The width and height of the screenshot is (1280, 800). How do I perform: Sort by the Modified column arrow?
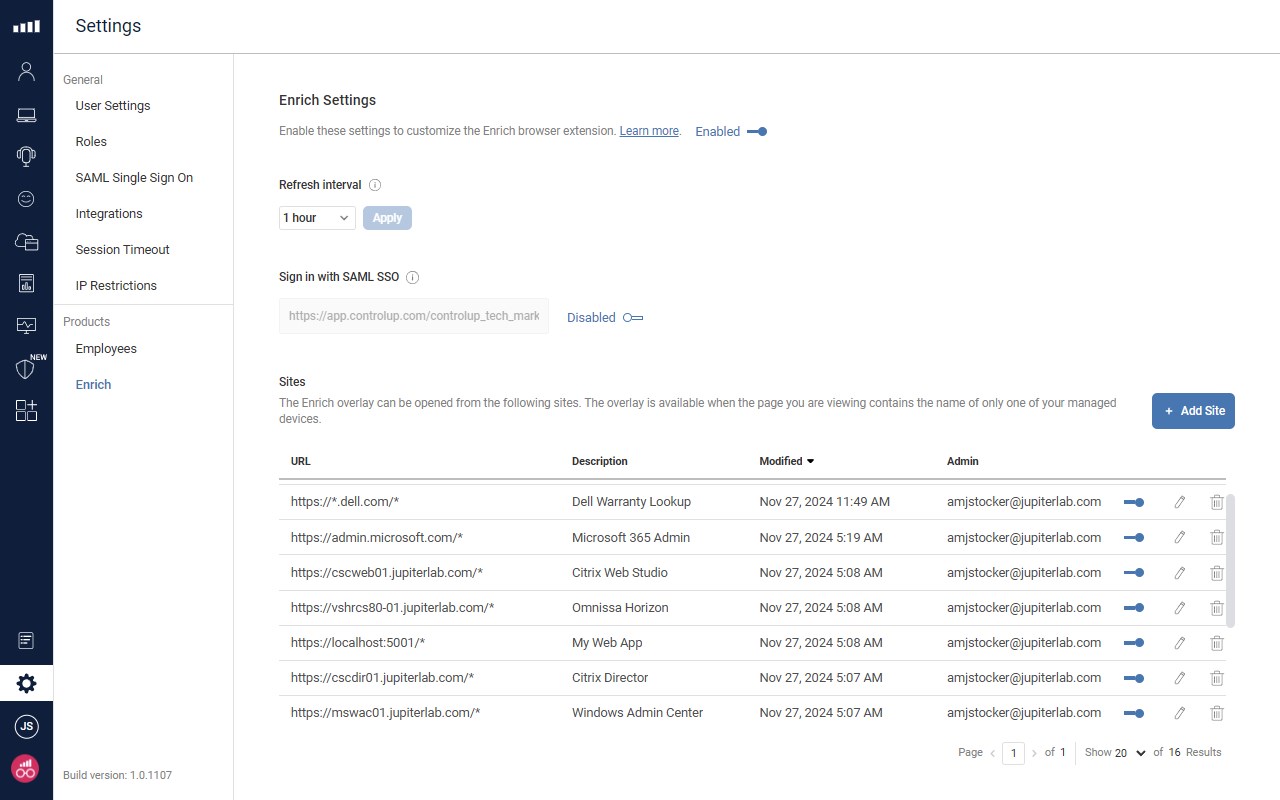click(810, 461)
